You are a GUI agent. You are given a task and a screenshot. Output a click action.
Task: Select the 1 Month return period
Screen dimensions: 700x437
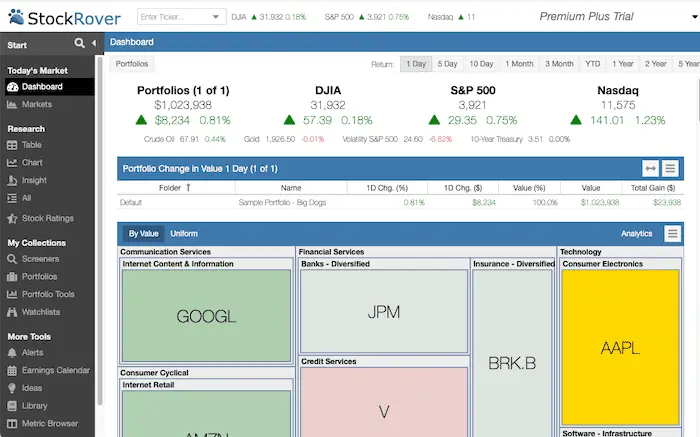(519, 64)
